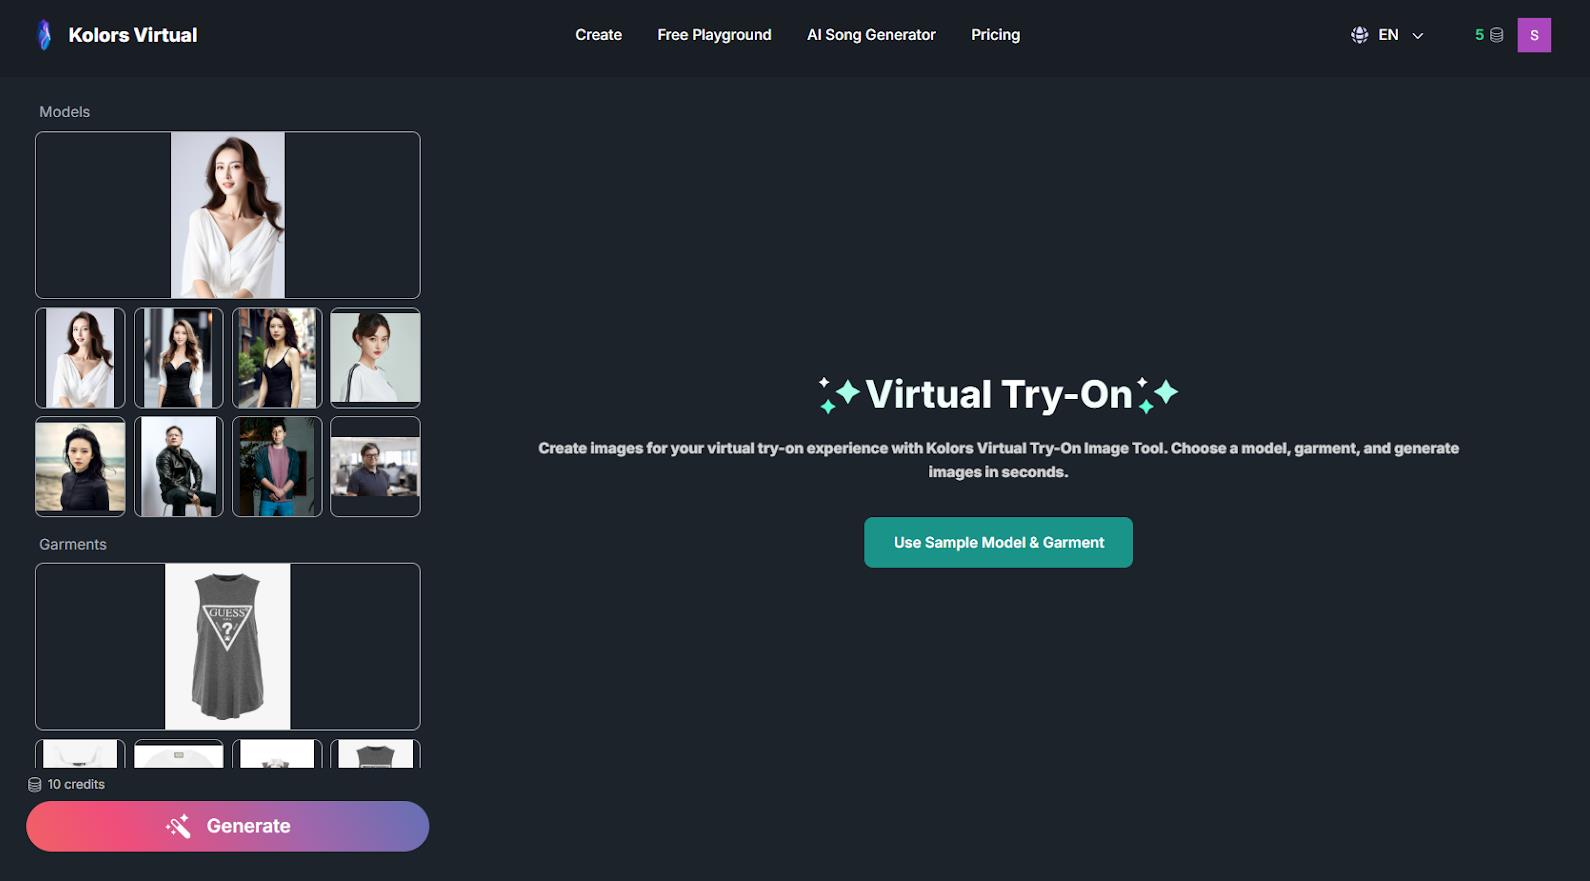
Task: Open AI Song Generator page
Action: point(871,35)
